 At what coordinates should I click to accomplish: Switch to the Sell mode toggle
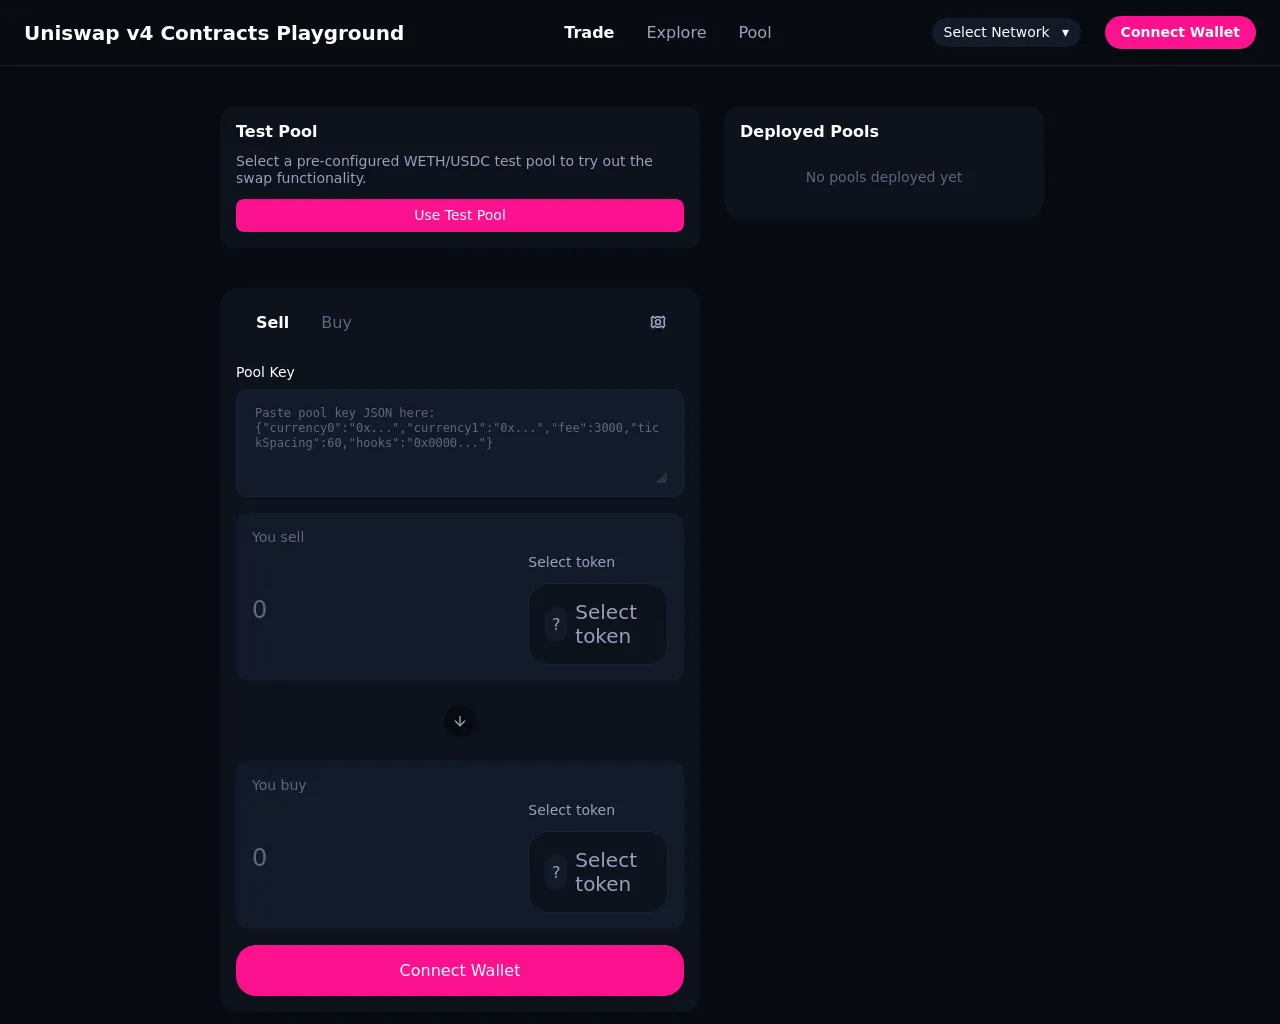tap(272, 322)
